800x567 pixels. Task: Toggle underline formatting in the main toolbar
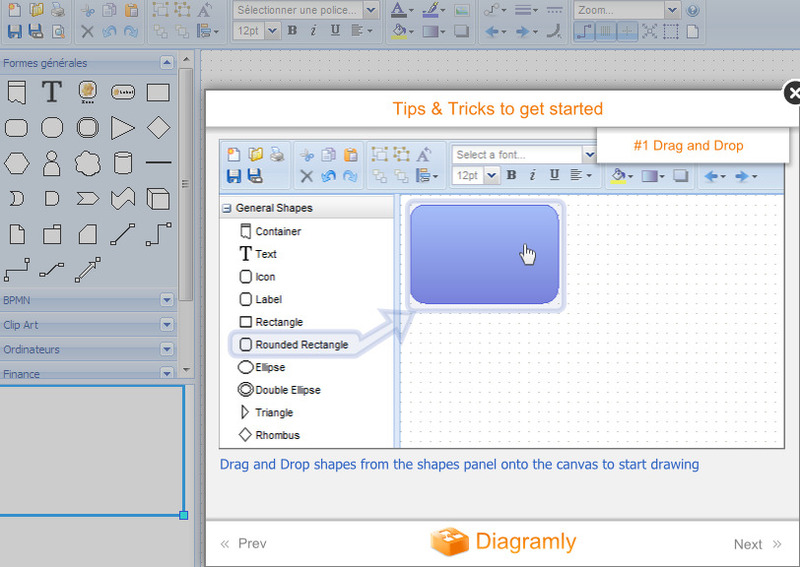(335, 31)
